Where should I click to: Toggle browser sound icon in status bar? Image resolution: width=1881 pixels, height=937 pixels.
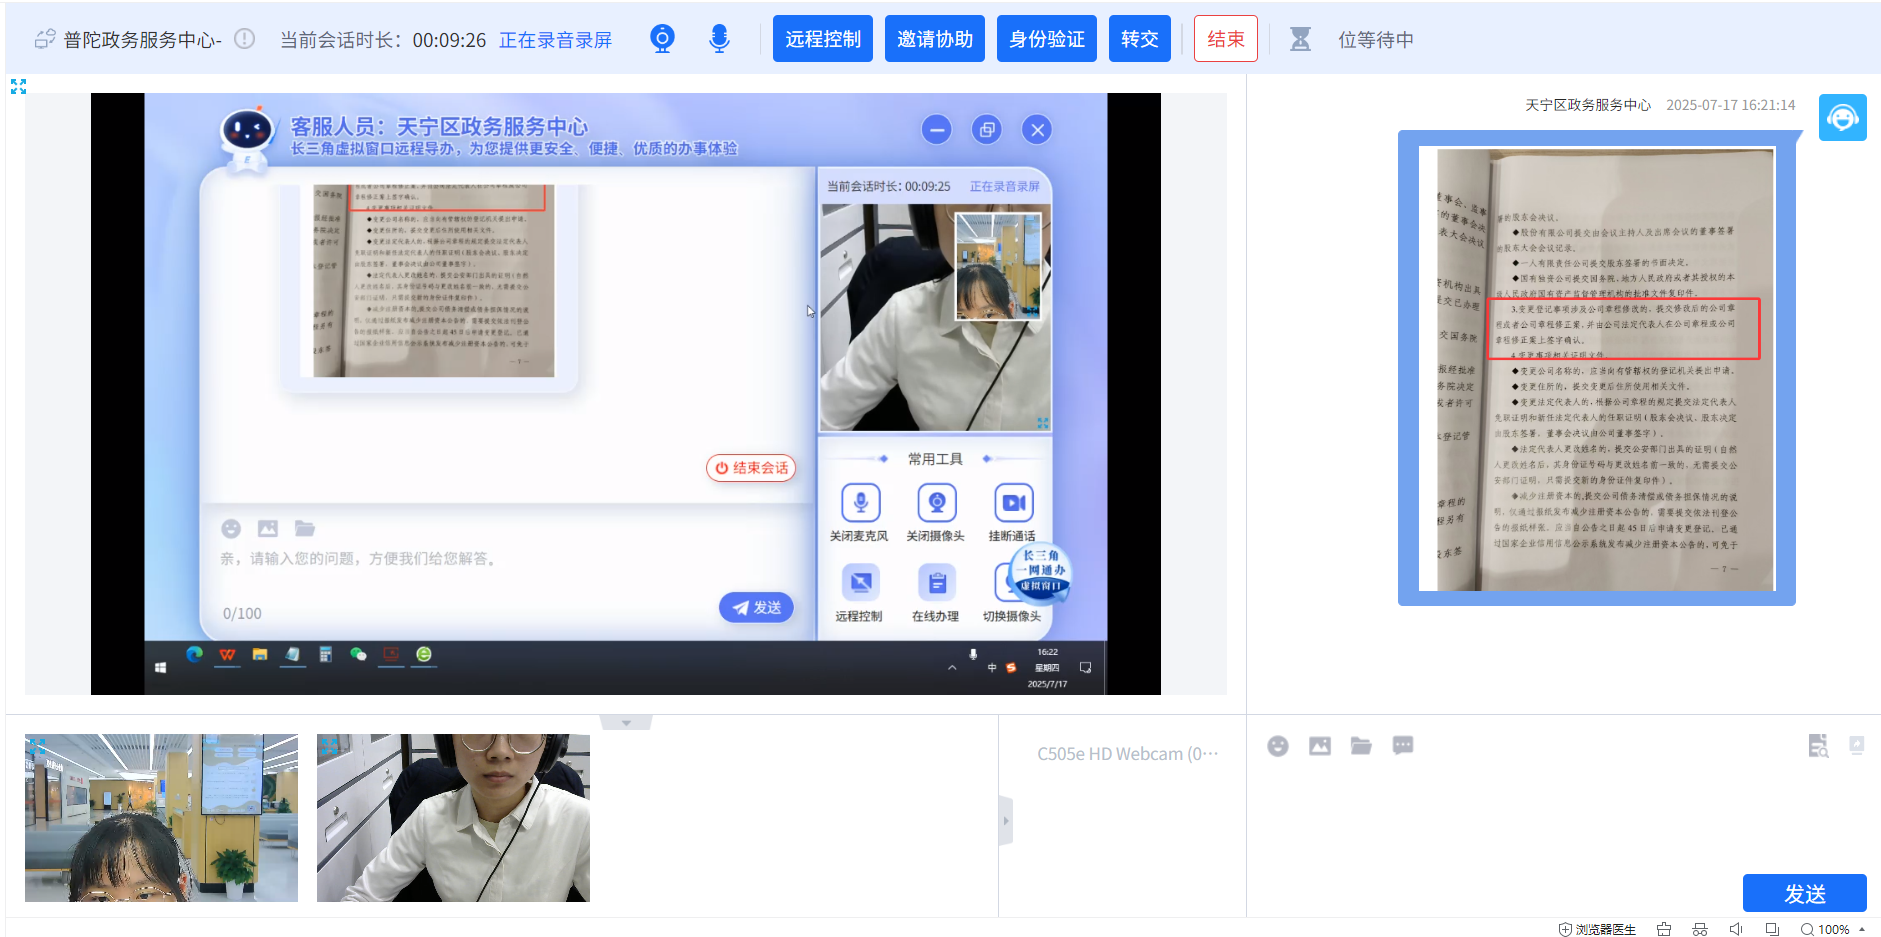click(1735, 929)
